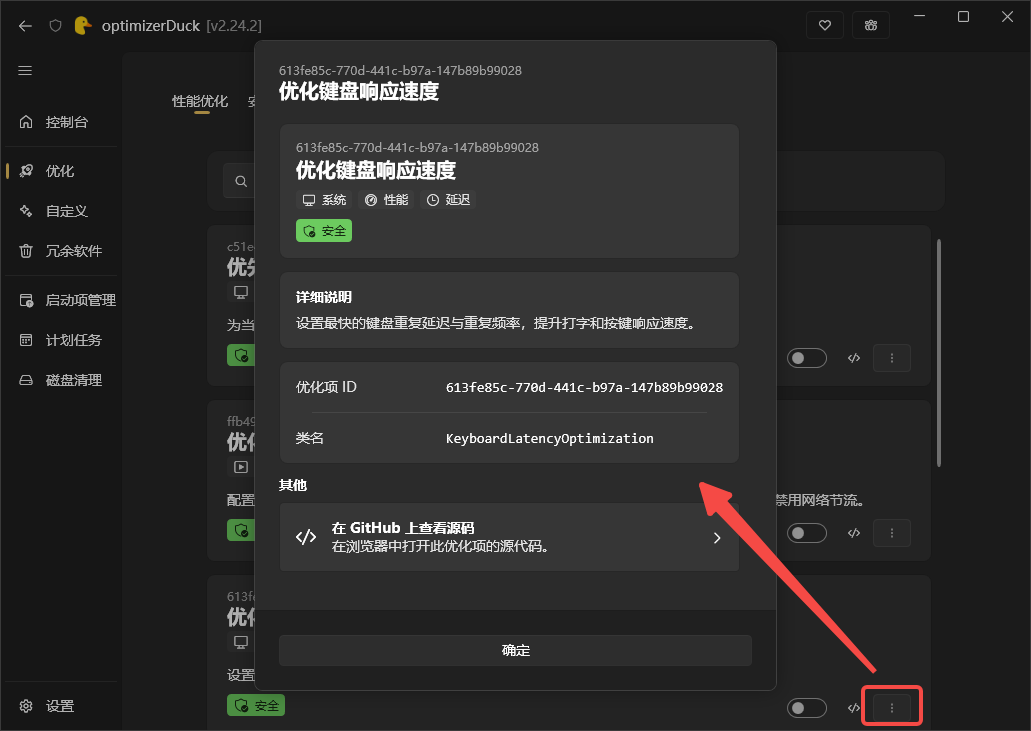Click code icon on first optimization card
This screenshot has height=731, width=1031.
(x=853, y=358)
